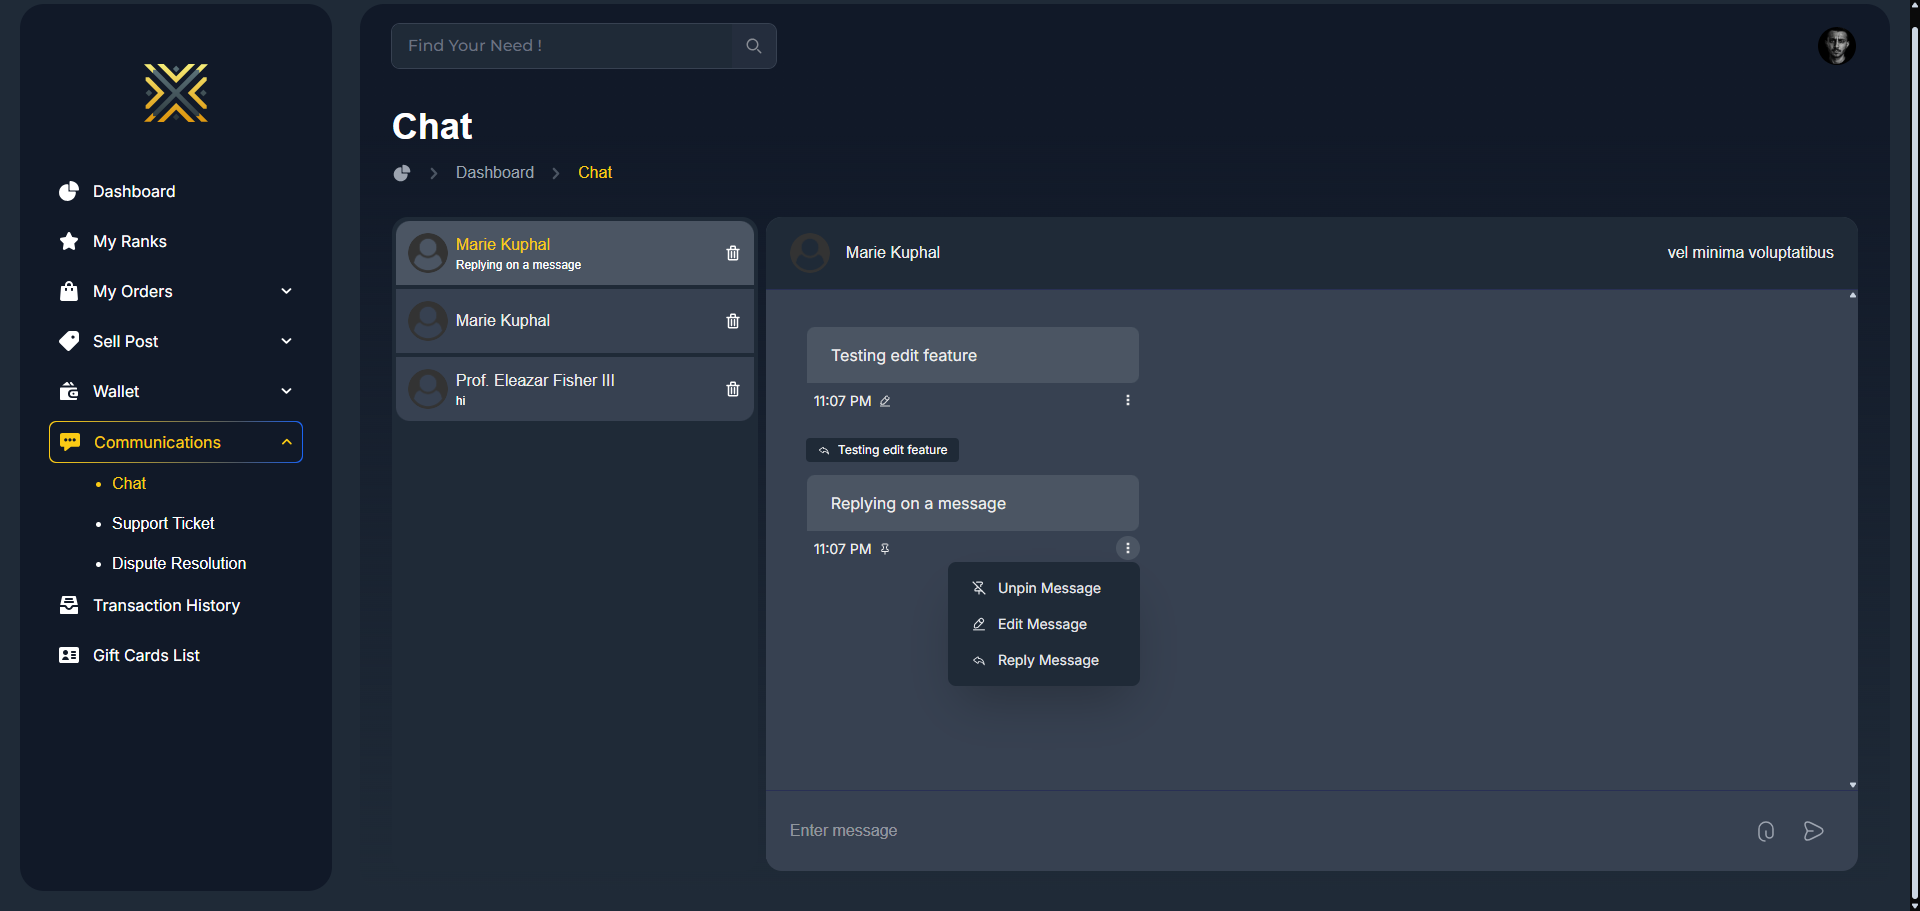Delete the first Marie Kuphal chat with trash icon
The width and height of the screenshot is (1920, 911).
click(x=732, y=253)
